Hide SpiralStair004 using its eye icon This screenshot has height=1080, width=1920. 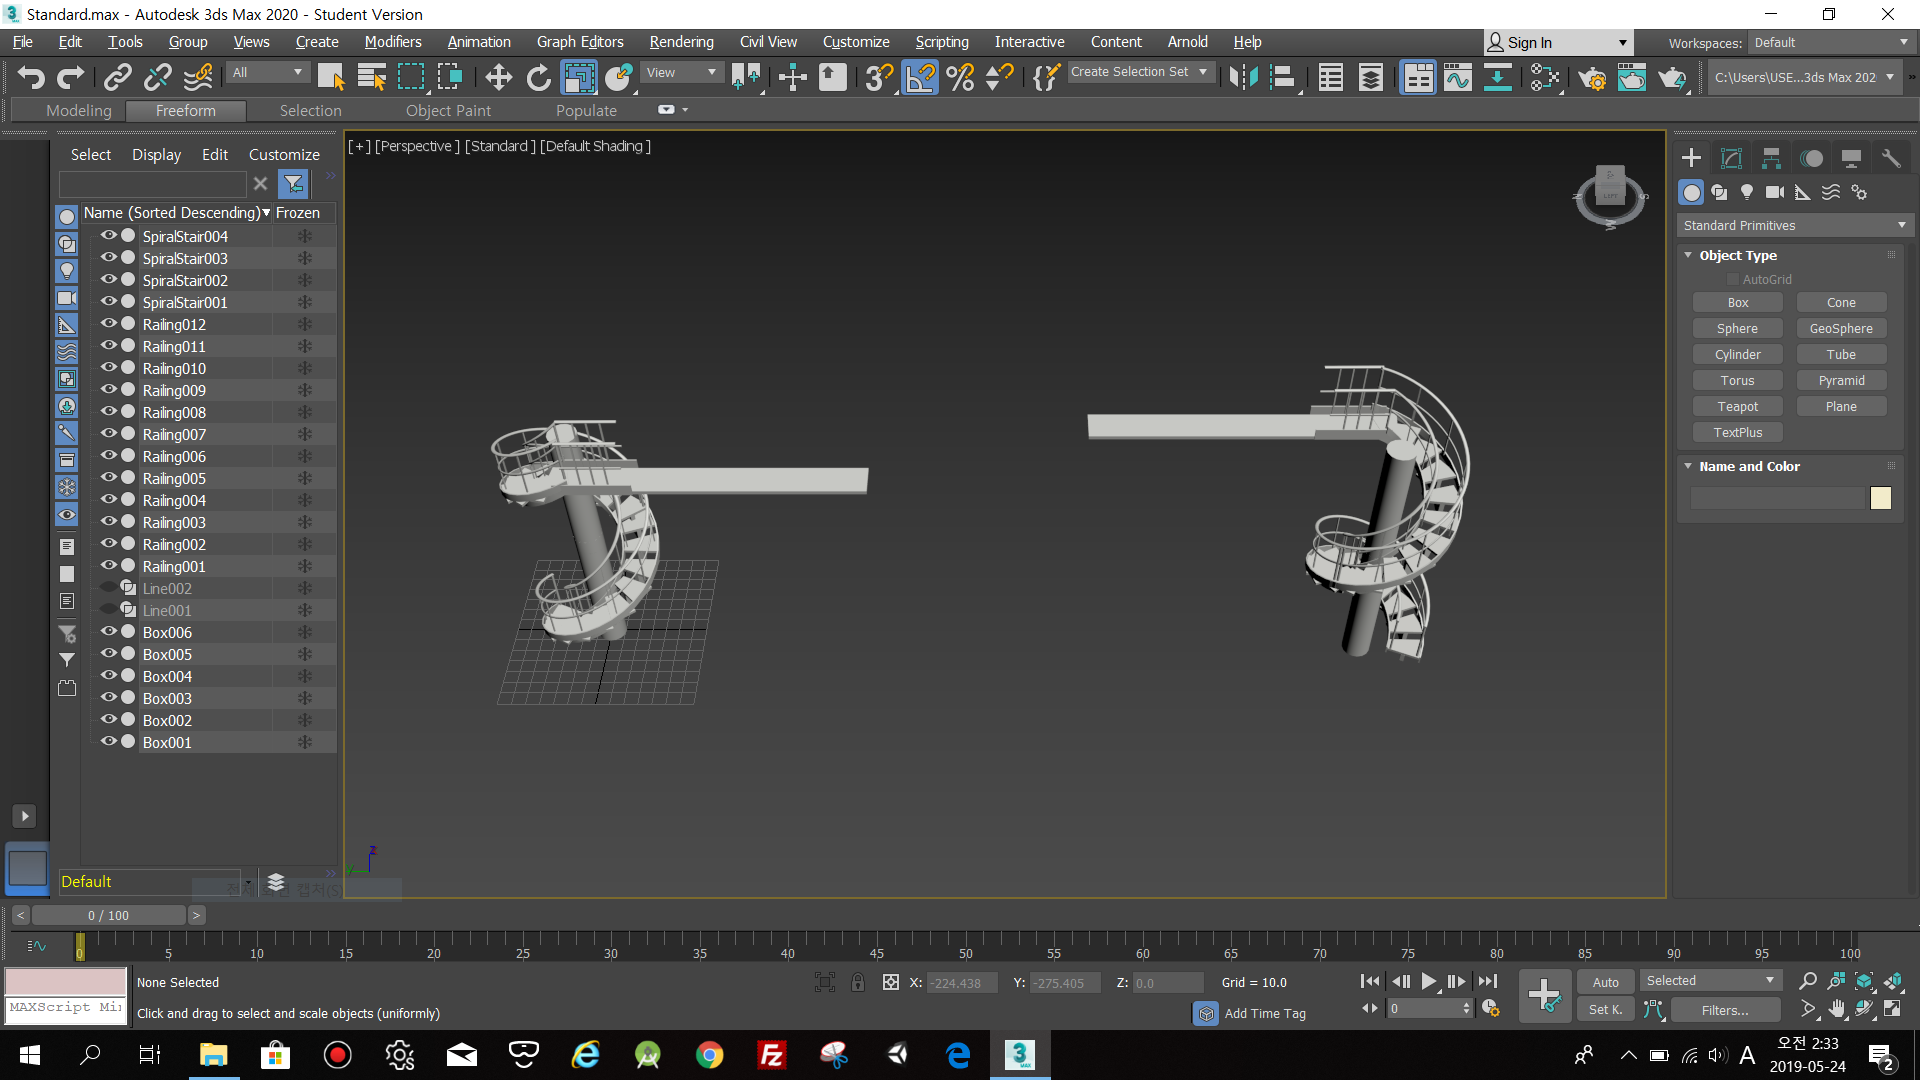tap(108, 236)
